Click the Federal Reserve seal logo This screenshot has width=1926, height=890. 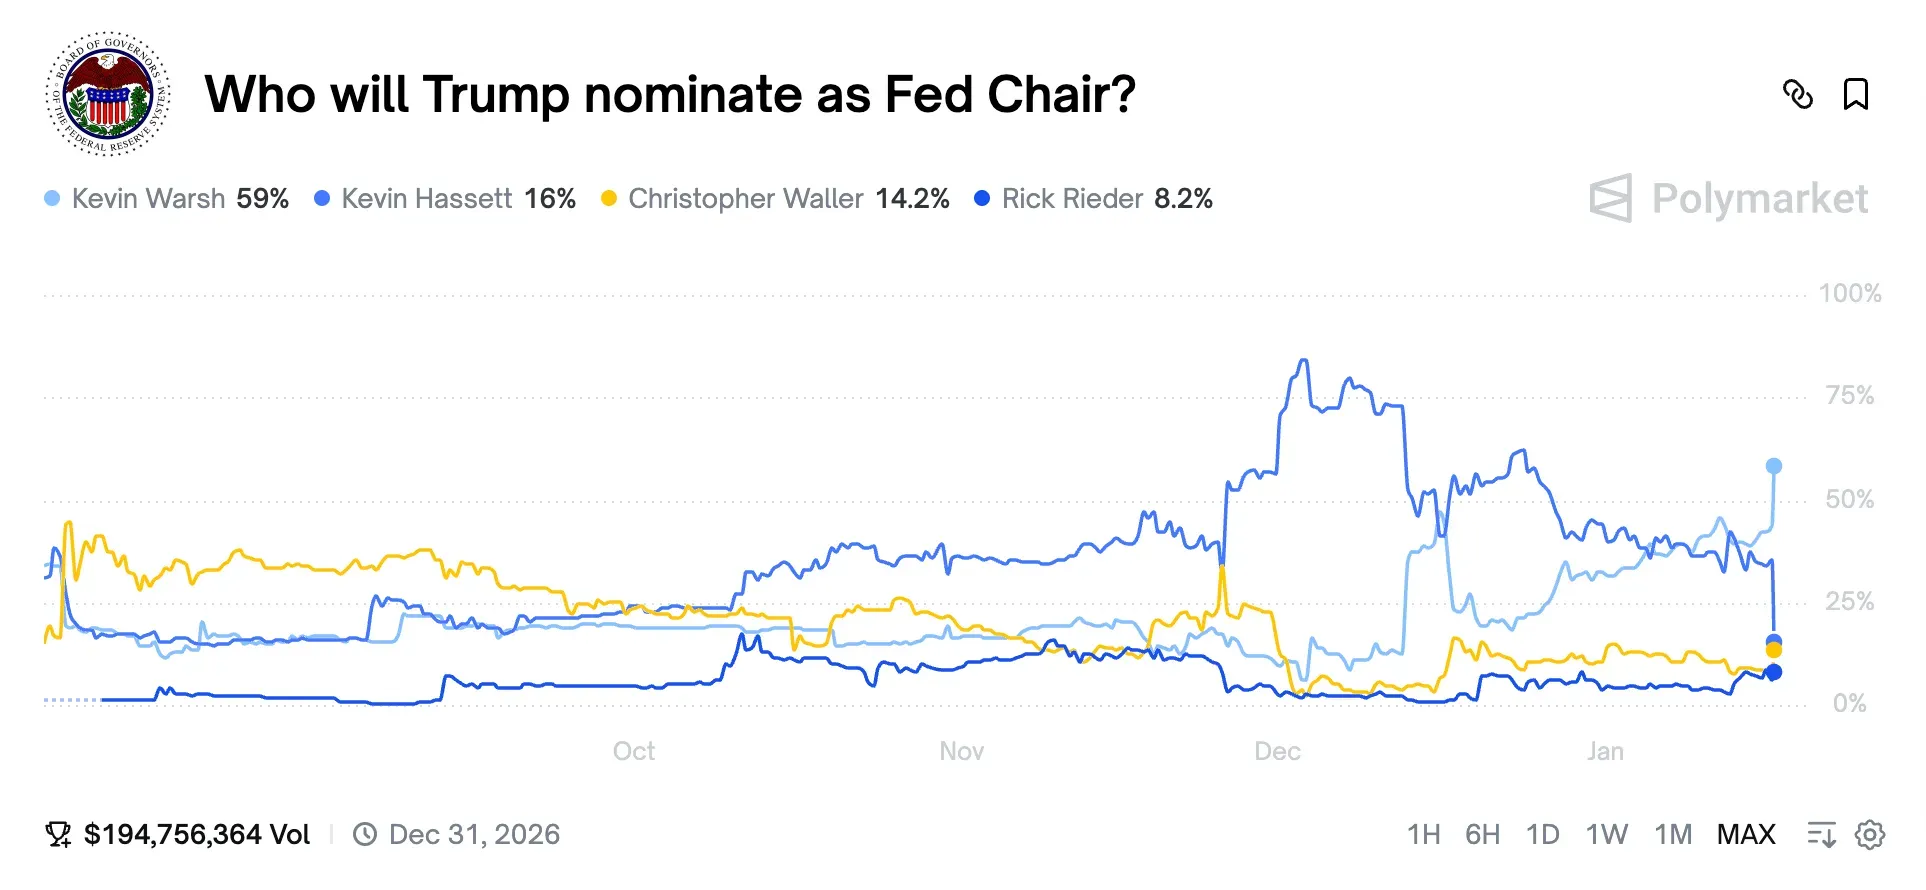[x=109, y=94]
